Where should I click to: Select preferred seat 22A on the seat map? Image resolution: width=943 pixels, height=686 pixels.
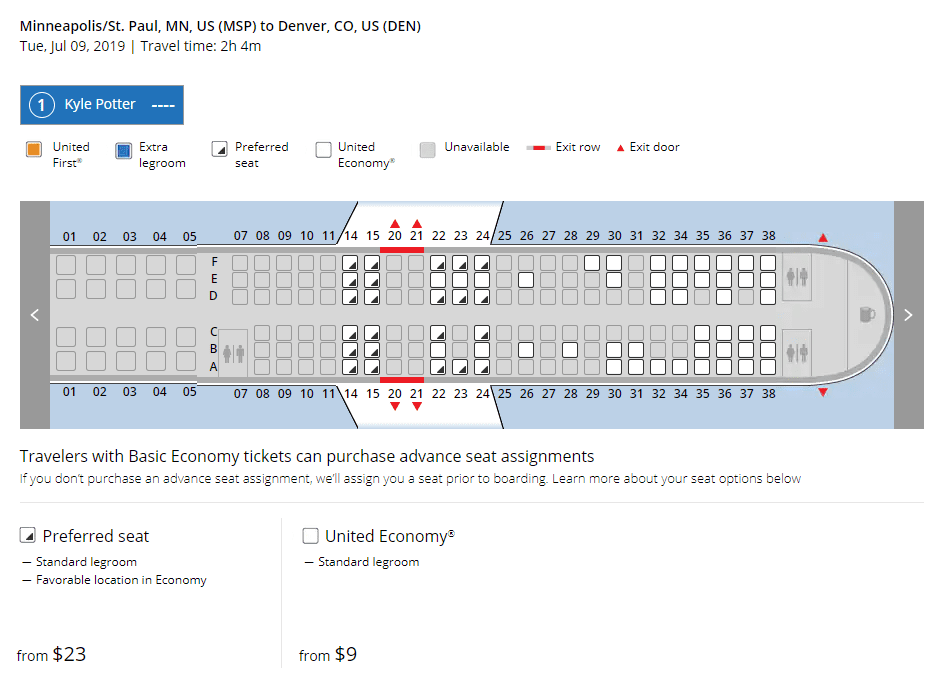pyautogui.click(x=440, y=367)
